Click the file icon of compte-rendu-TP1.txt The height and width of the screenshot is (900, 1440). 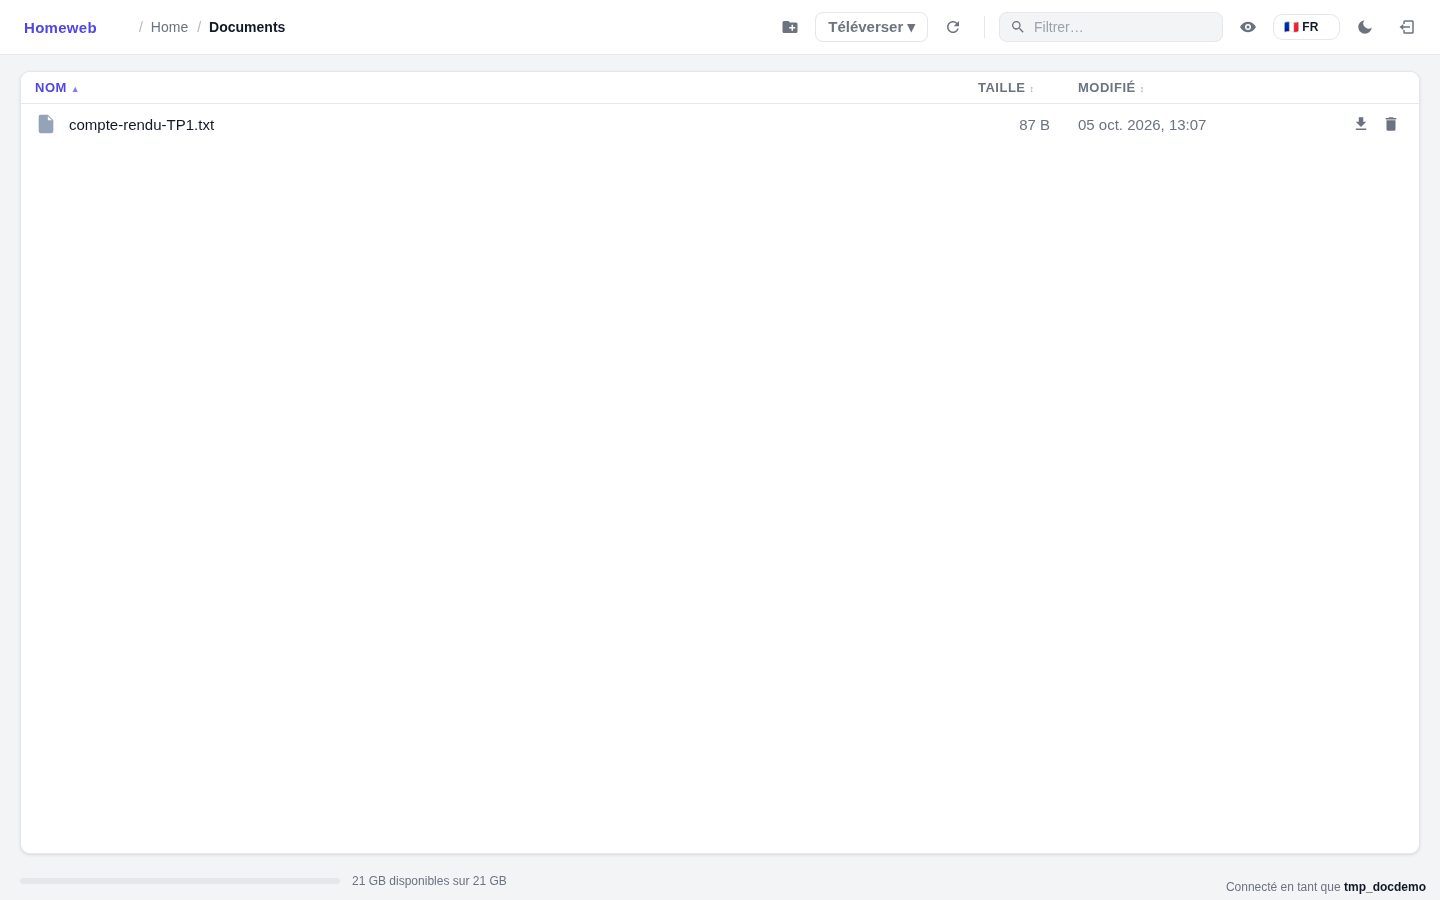pyautogui.click(x=46, y=124)
